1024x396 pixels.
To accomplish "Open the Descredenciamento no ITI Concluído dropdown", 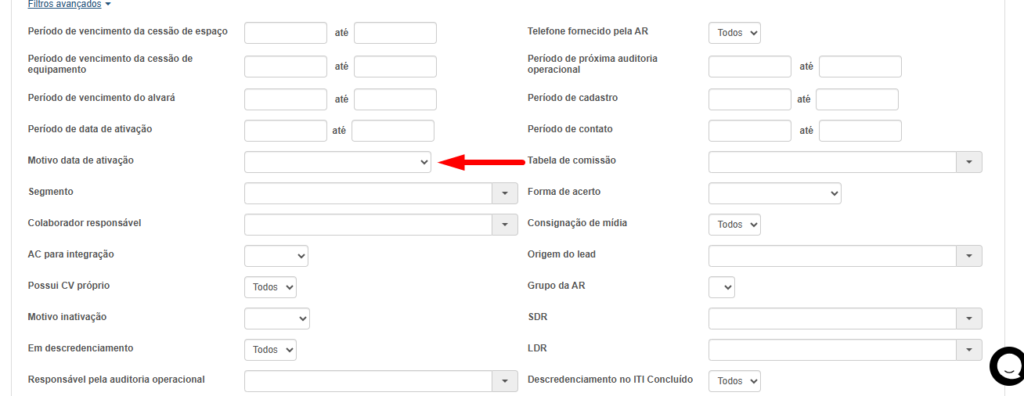I will [735, 380].
